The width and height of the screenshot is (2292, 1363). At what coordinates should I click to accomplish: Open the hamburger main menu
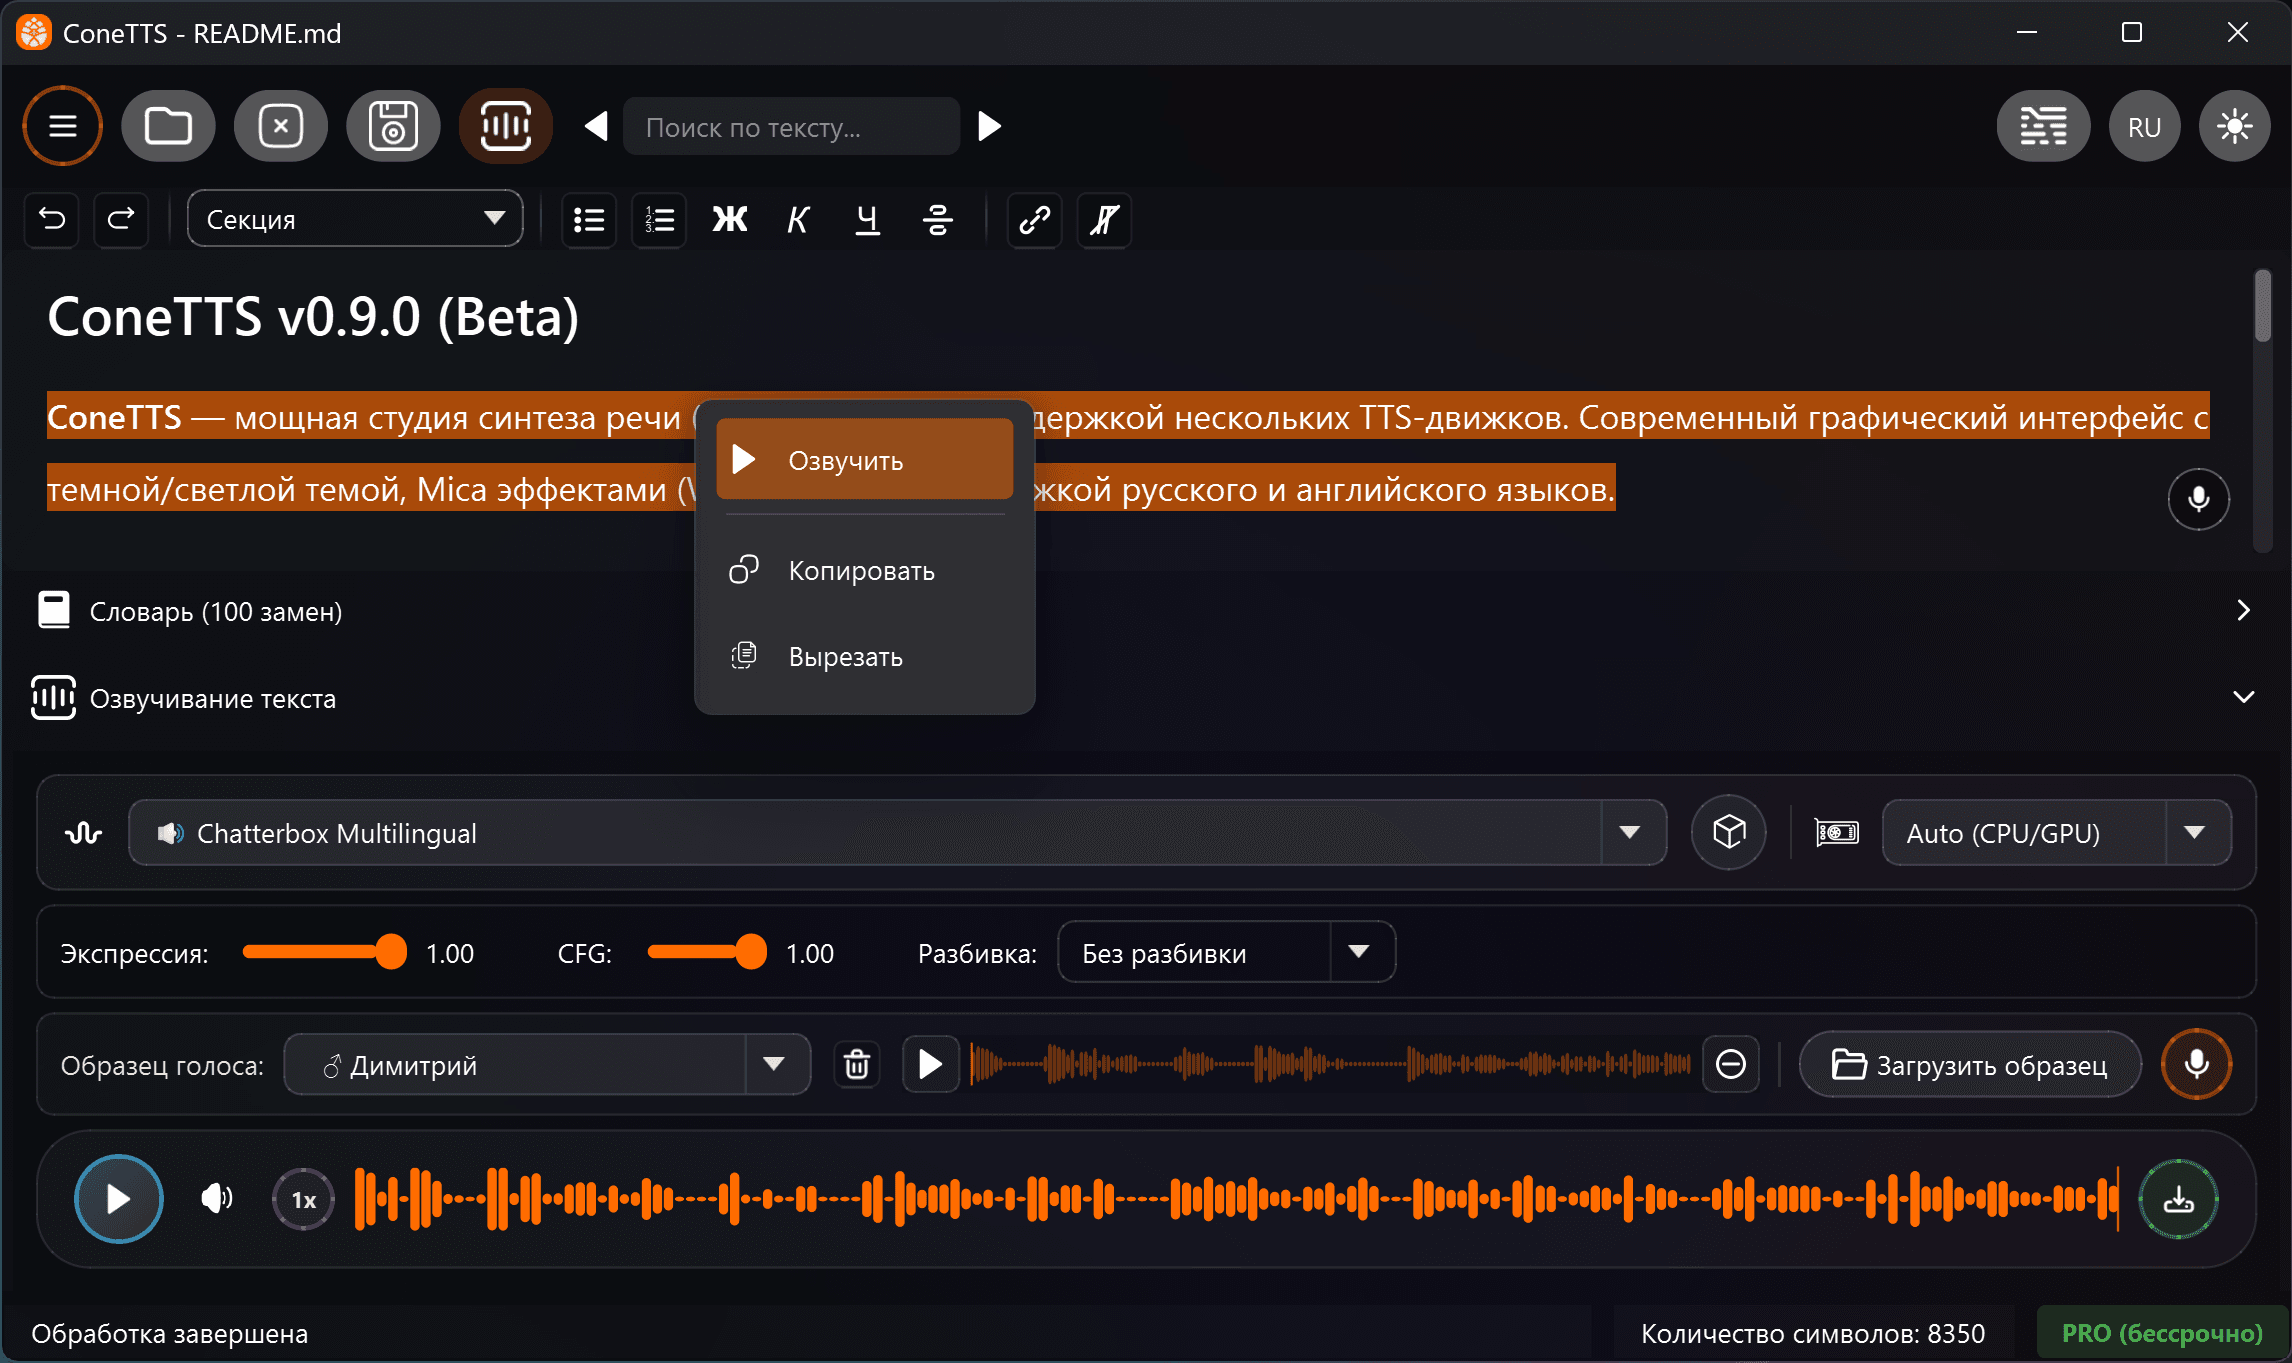(62, 126)
